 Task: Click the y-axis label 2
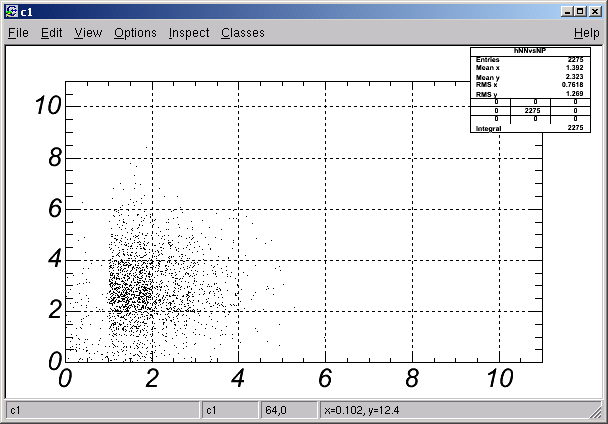[x=55, y=310]
